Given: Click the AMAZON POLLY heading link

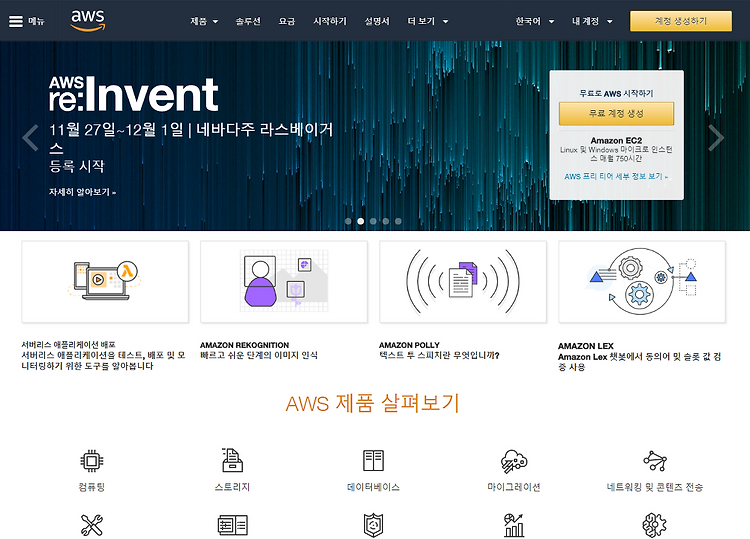Looking at the screenshot, I should (x=409, y=345).
